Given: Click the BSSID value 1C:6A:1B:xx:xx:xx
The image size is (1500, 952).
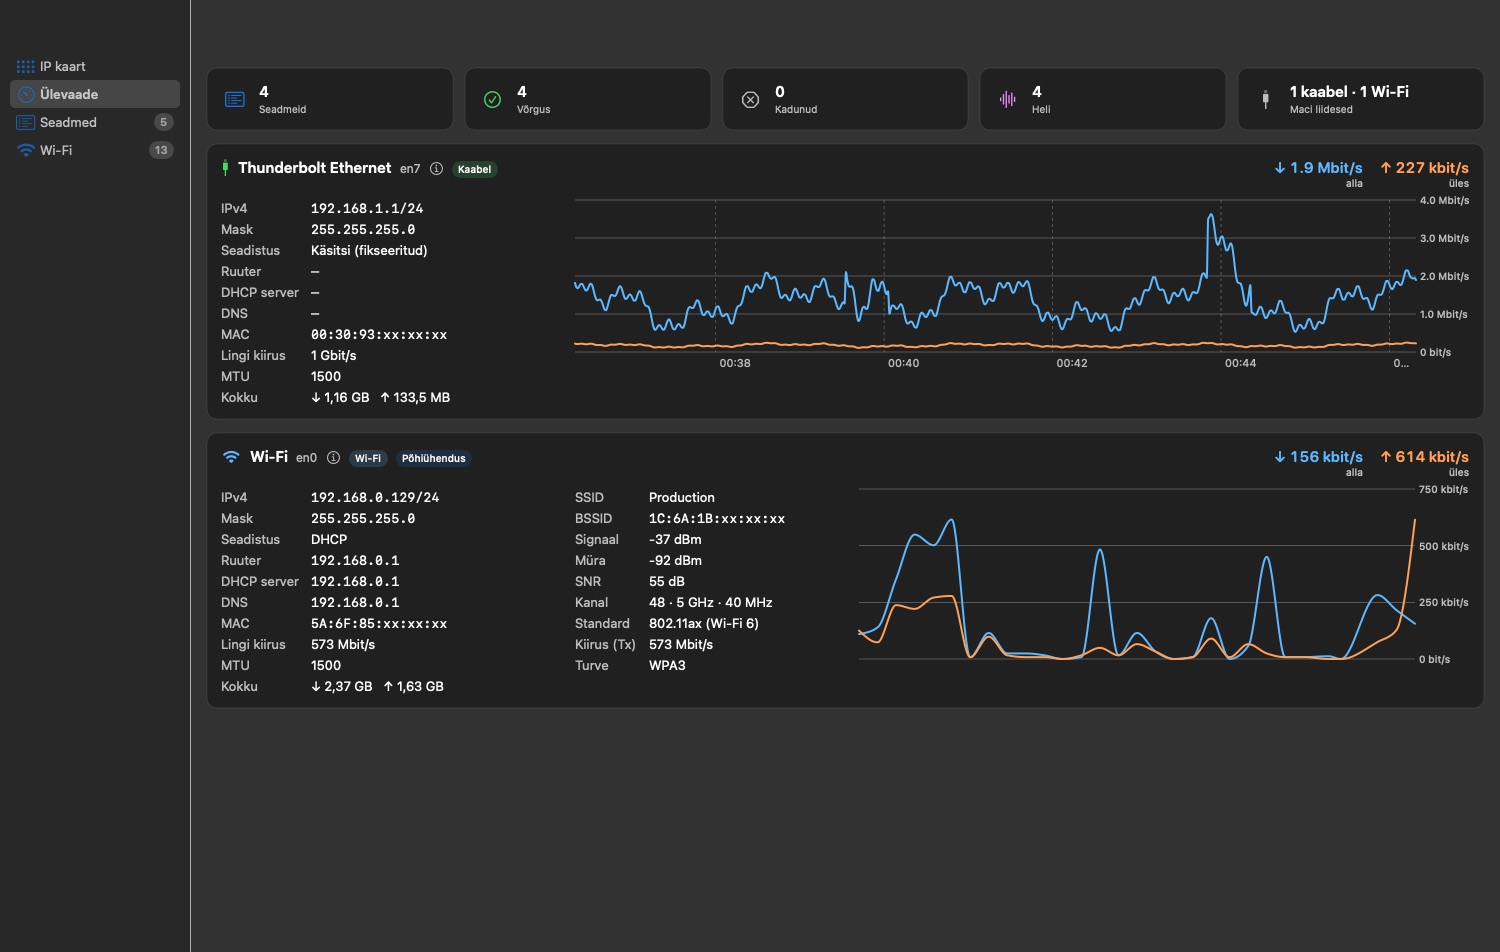Looking at the screenshot, I should coord(717,518).
